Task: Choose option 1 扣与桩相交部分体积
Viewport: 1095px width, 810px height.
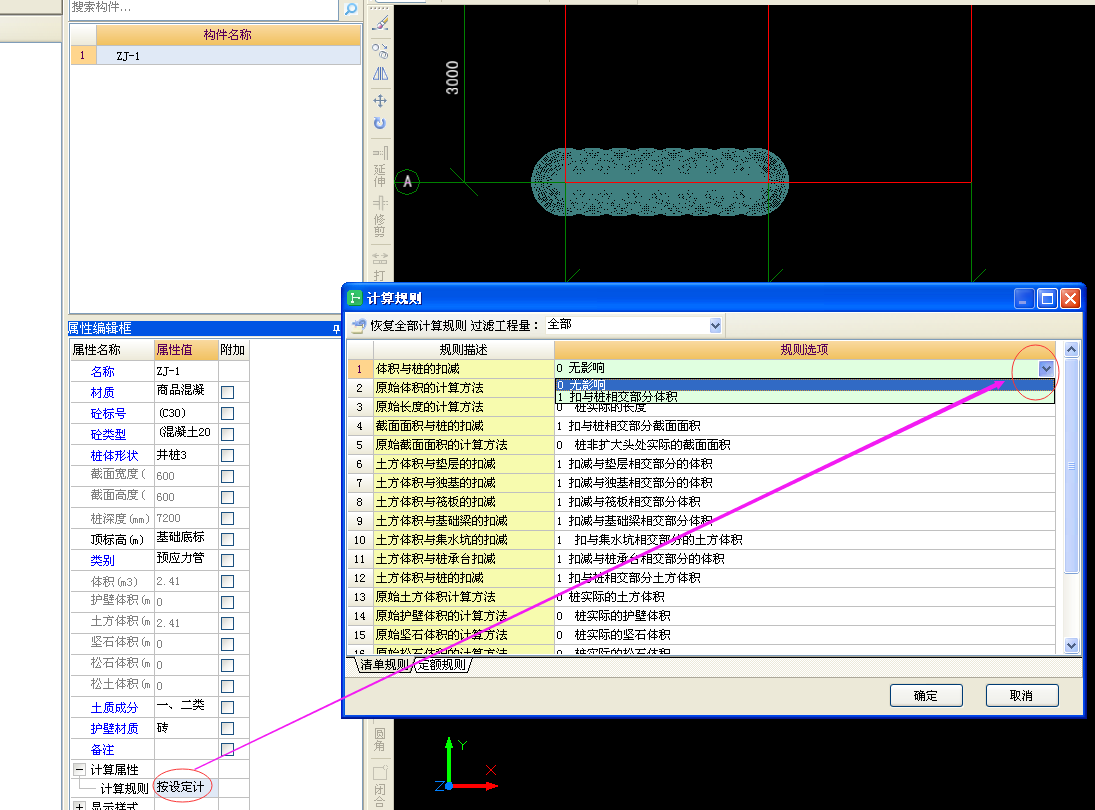Action: (x=804, y=397)
